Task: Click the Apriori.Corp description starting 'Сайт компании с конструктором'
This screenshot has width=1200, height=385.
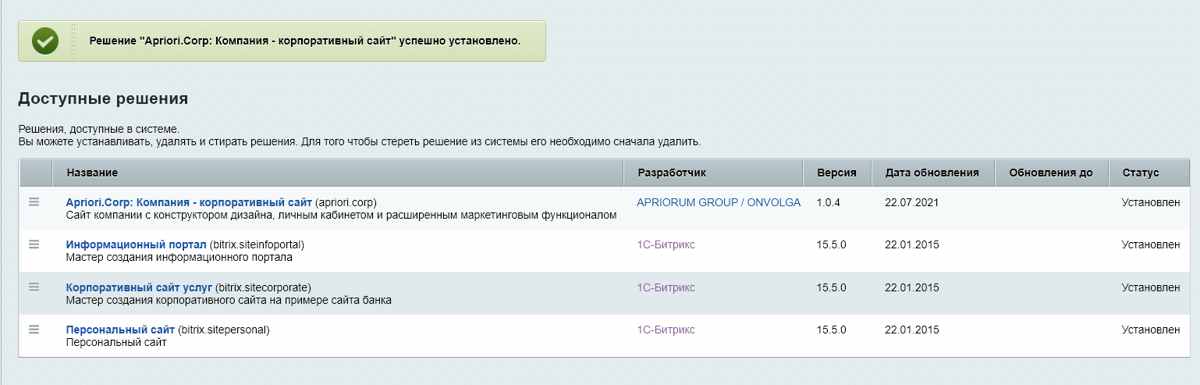Action: click(x=341, y=215)
